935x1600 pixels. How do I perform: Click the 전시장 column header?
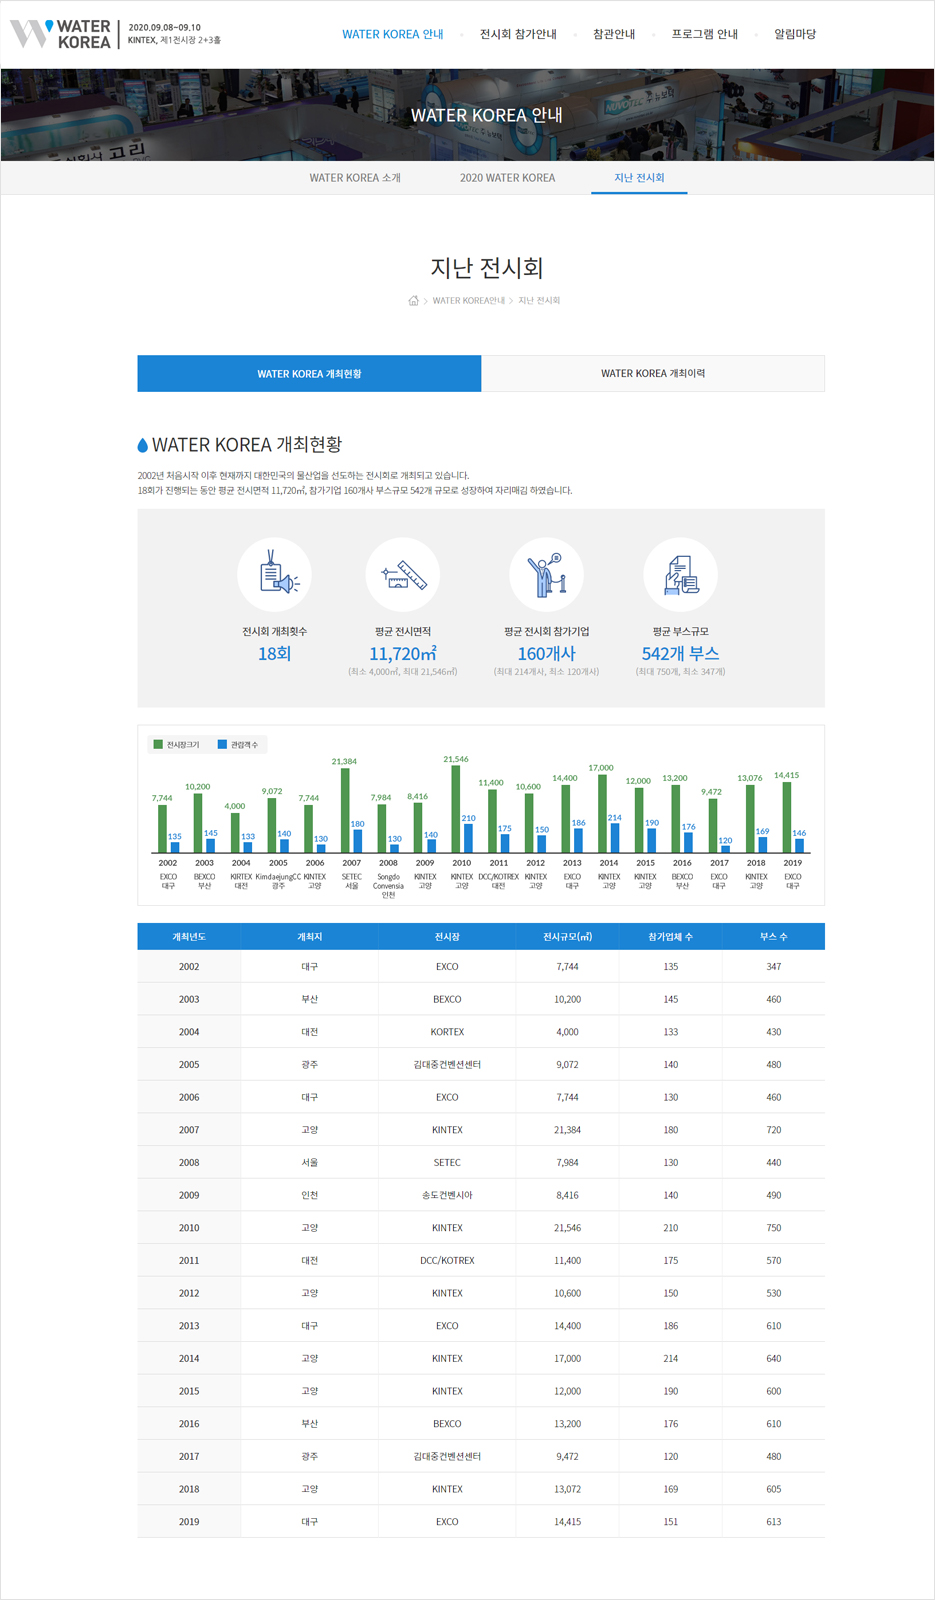point(447,937)
